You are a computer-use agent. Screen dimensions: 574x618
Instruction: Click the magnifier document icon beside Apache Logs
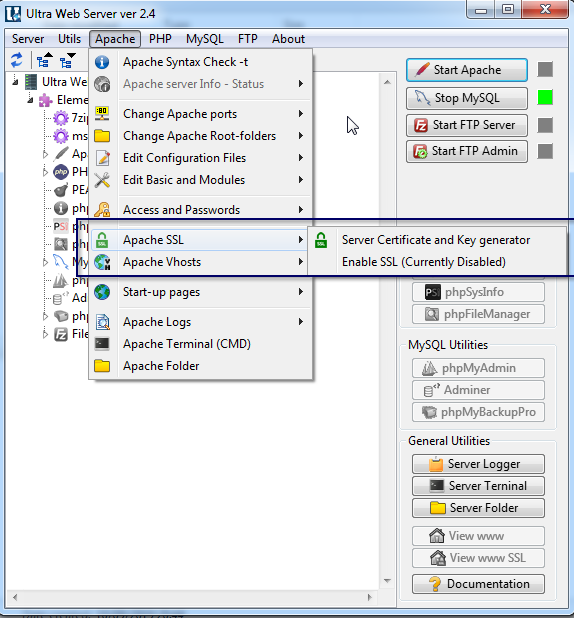coord(103,322)
